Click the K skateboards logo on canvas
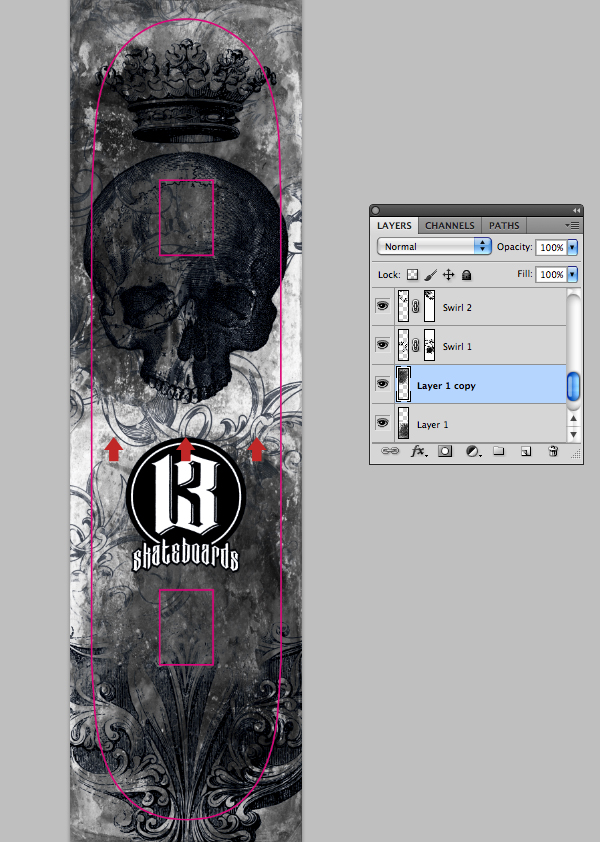600x842 pixels. click(186, 505)
